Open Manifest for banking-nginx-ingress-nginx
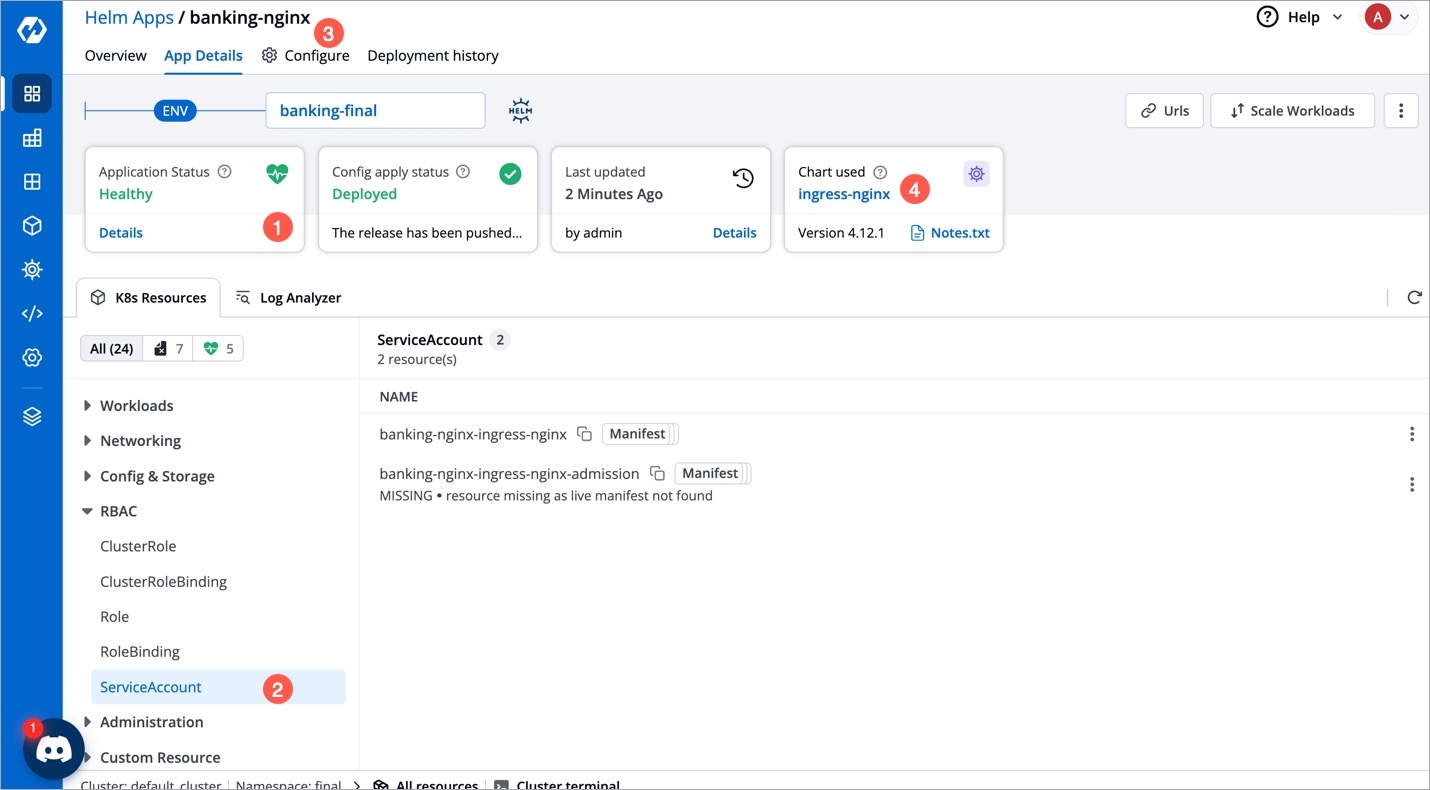The image size is (1430, 790). pyautogui.click(x=637, y=434)
